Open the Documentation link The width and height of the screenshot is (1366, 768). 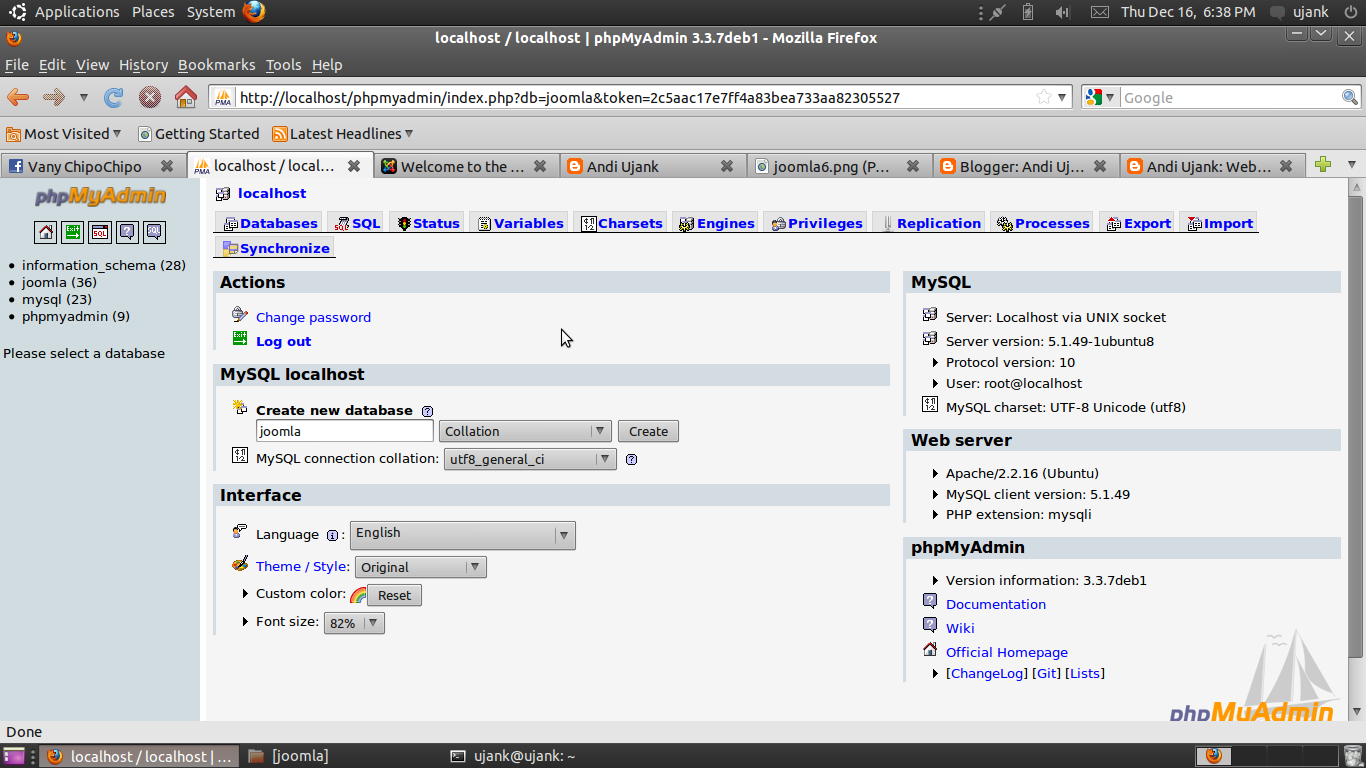coord(996,605)
